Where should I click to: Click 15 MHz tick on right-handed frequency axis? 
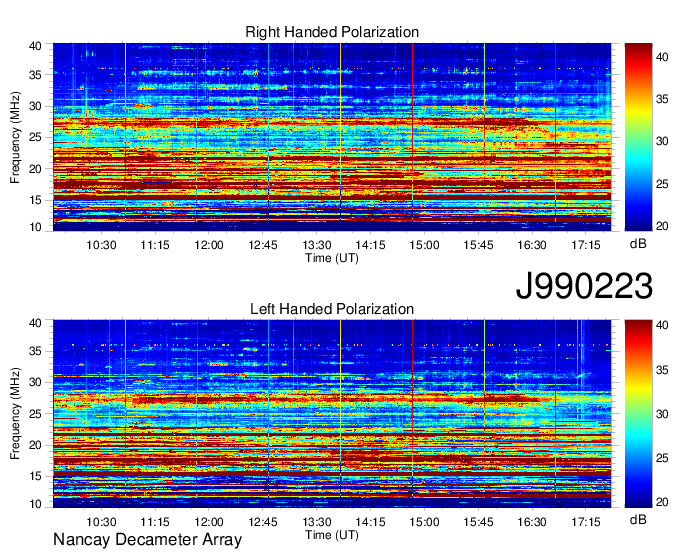click(35, 200)
